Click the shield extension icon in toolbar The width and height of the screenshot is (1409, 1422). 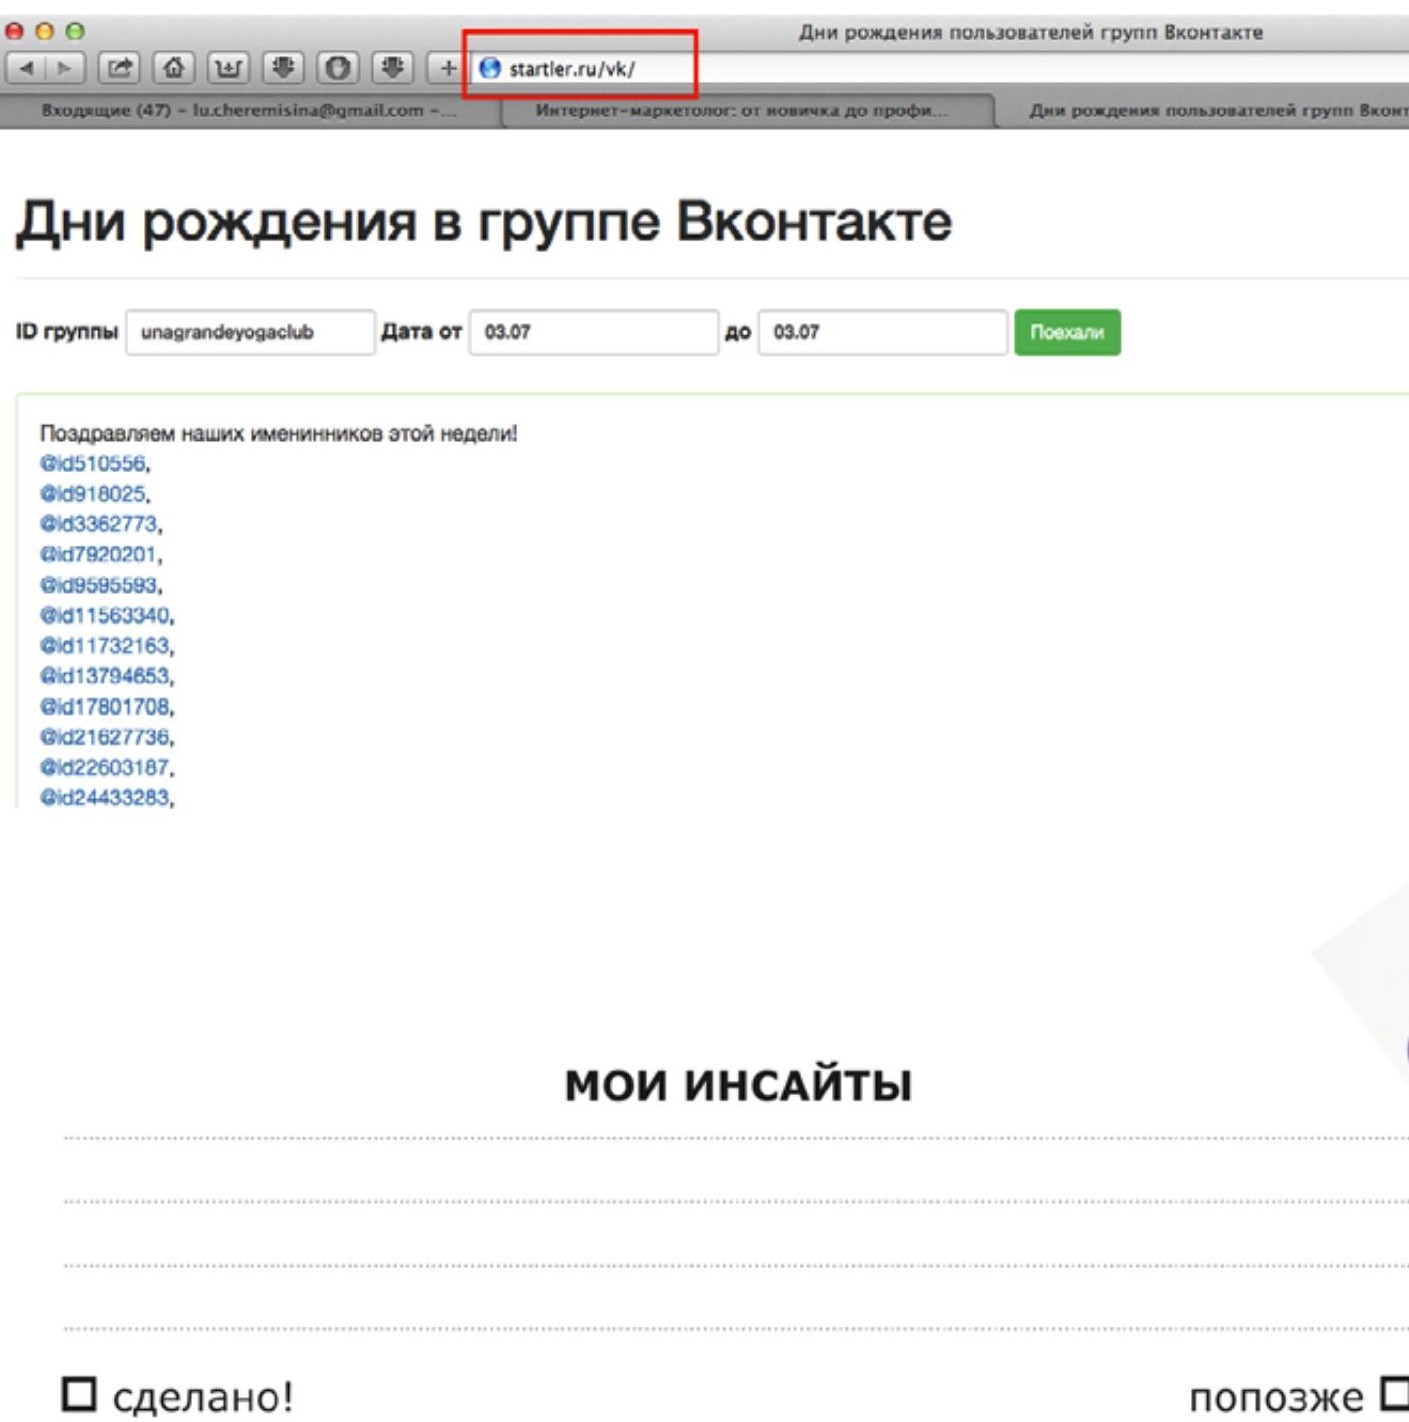(338, 68)
